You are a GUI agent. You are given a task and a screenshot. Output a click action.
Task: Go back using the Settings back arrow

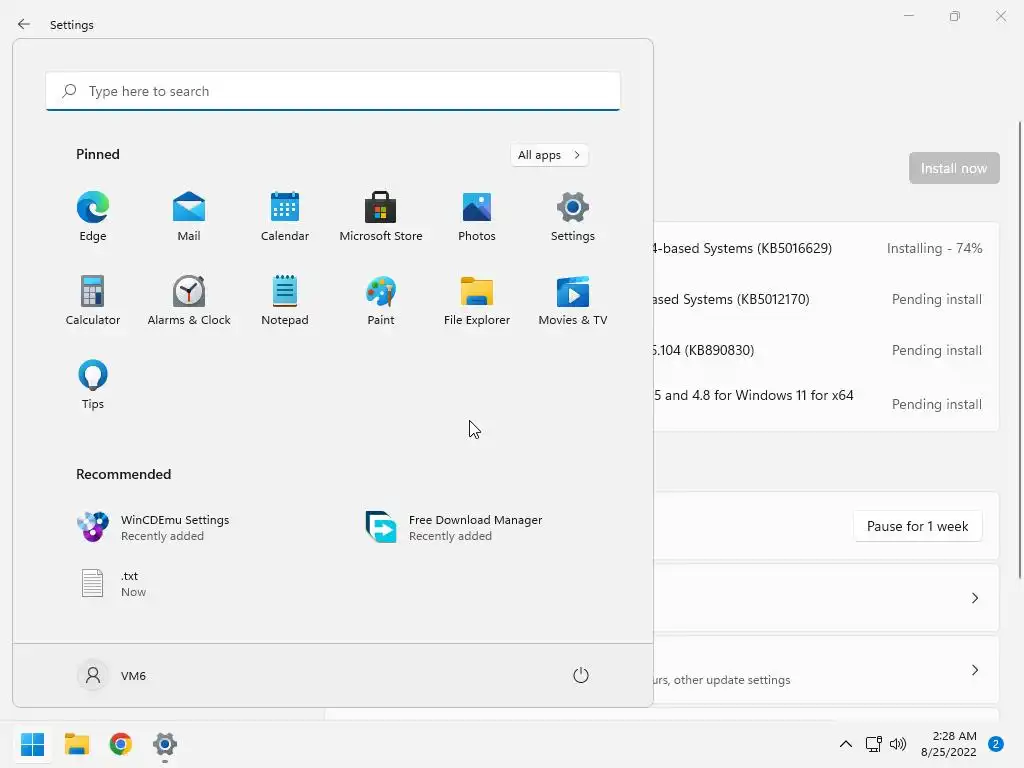point(24,24)
